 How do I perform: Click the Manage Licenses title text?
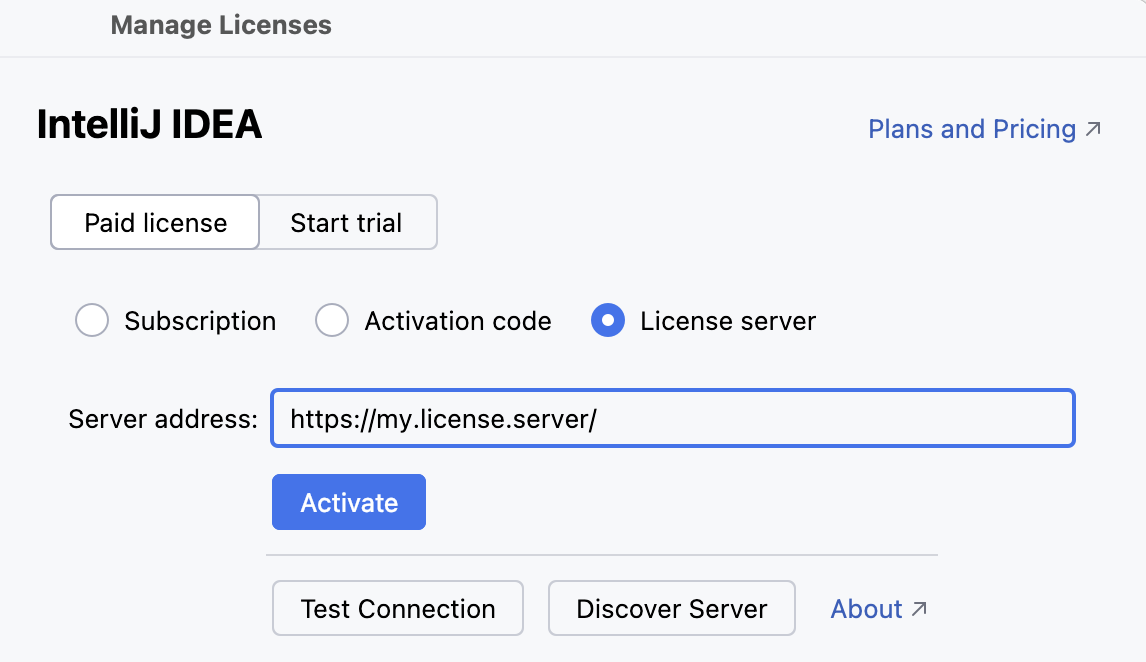point(221,26)
